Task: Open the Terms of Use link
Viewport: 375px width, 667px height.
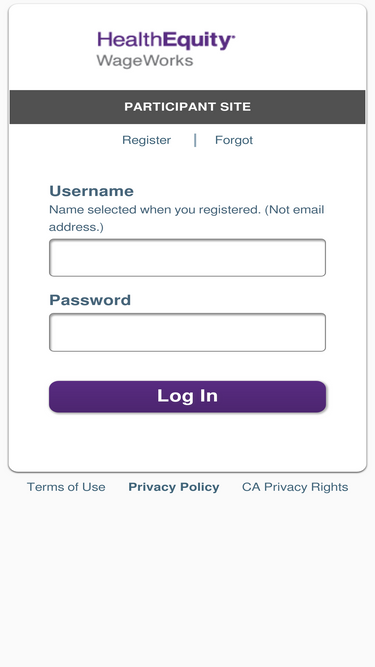Action: click(x=66, y=487)
